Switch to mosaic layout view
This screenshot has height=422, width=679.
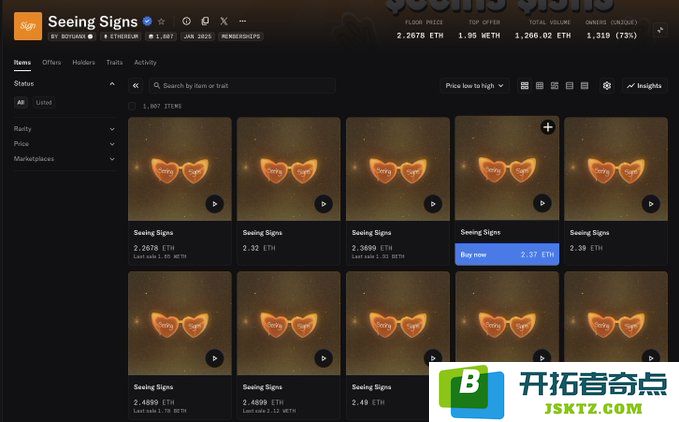click(x=554, y=86)
